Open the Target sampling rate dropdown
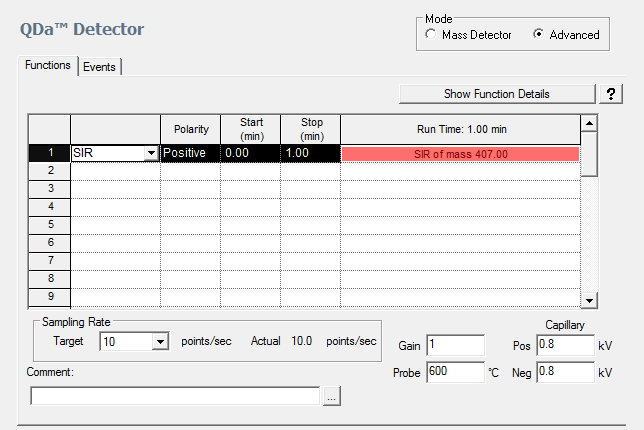644x430 pixels. pyautogui.click(x=160, y=341)
